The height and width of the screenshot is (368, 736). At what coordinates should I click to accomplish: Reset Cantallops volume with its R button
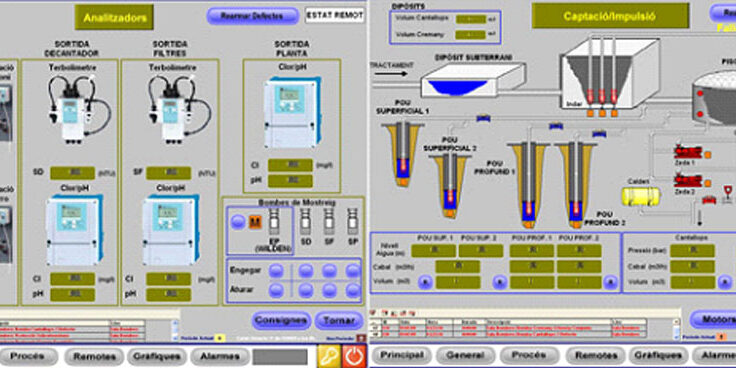coord(724,282)
